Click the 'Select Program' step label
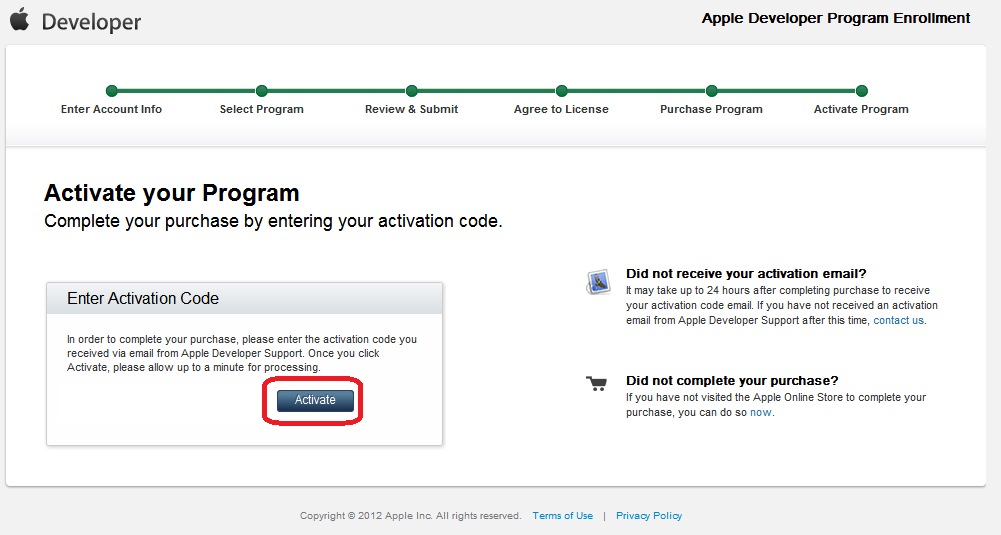This screenshot has width=1001, height=535. pyautogui.click(x=262, y=109)
